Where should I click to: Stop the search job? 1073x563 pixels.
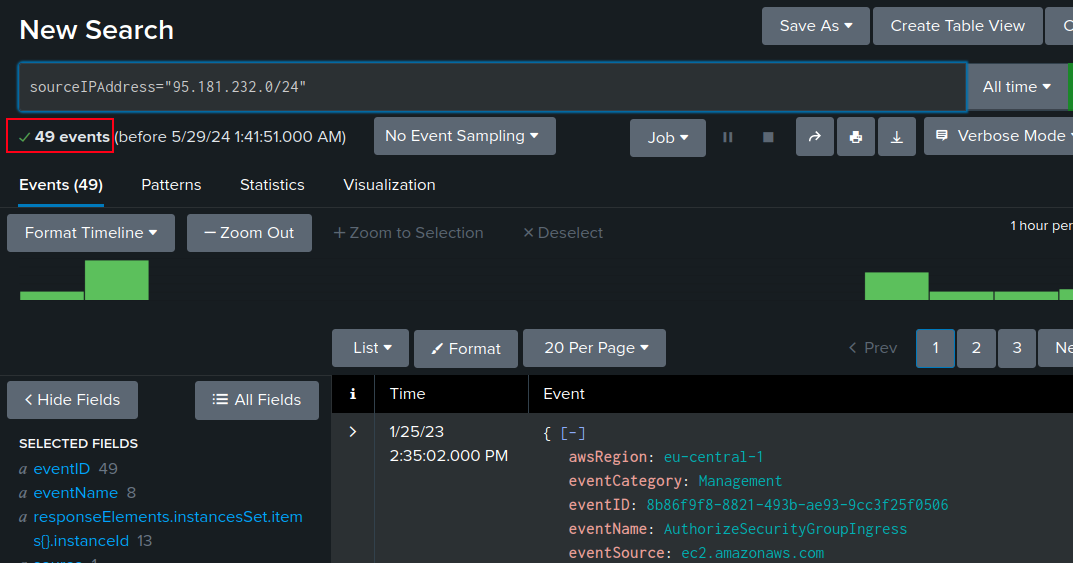coord(768,137)
